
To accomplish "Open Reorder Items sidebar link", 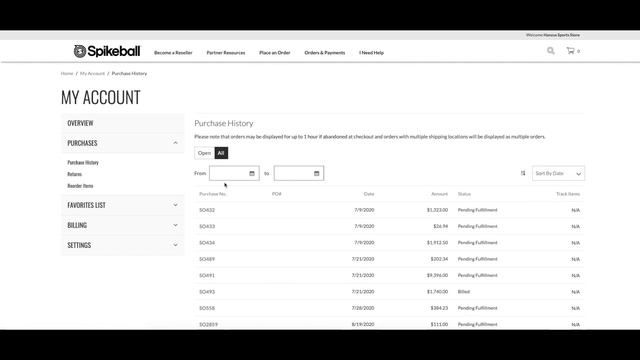I will (80, 186).
